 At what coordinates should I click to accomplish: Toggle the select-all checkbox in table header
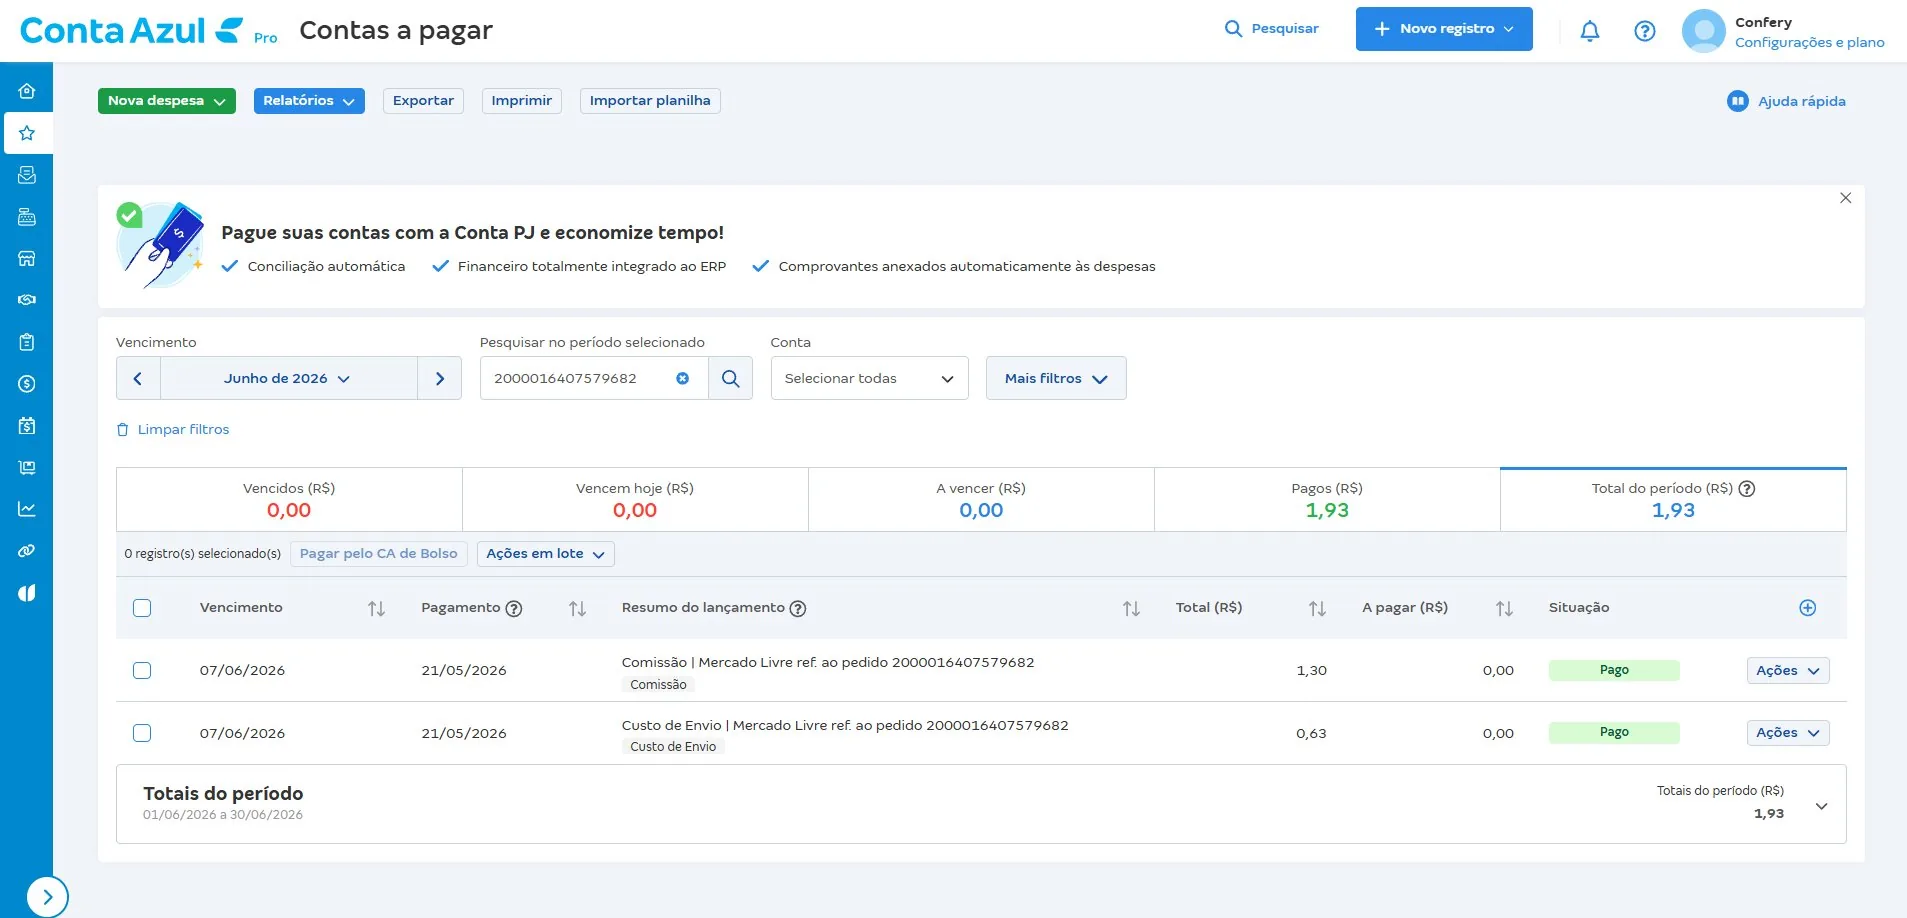tap(142, 608)
